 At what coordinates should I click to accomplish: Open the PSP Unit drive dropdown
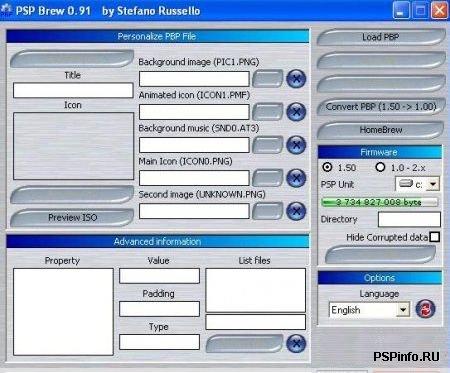[433, 184]
